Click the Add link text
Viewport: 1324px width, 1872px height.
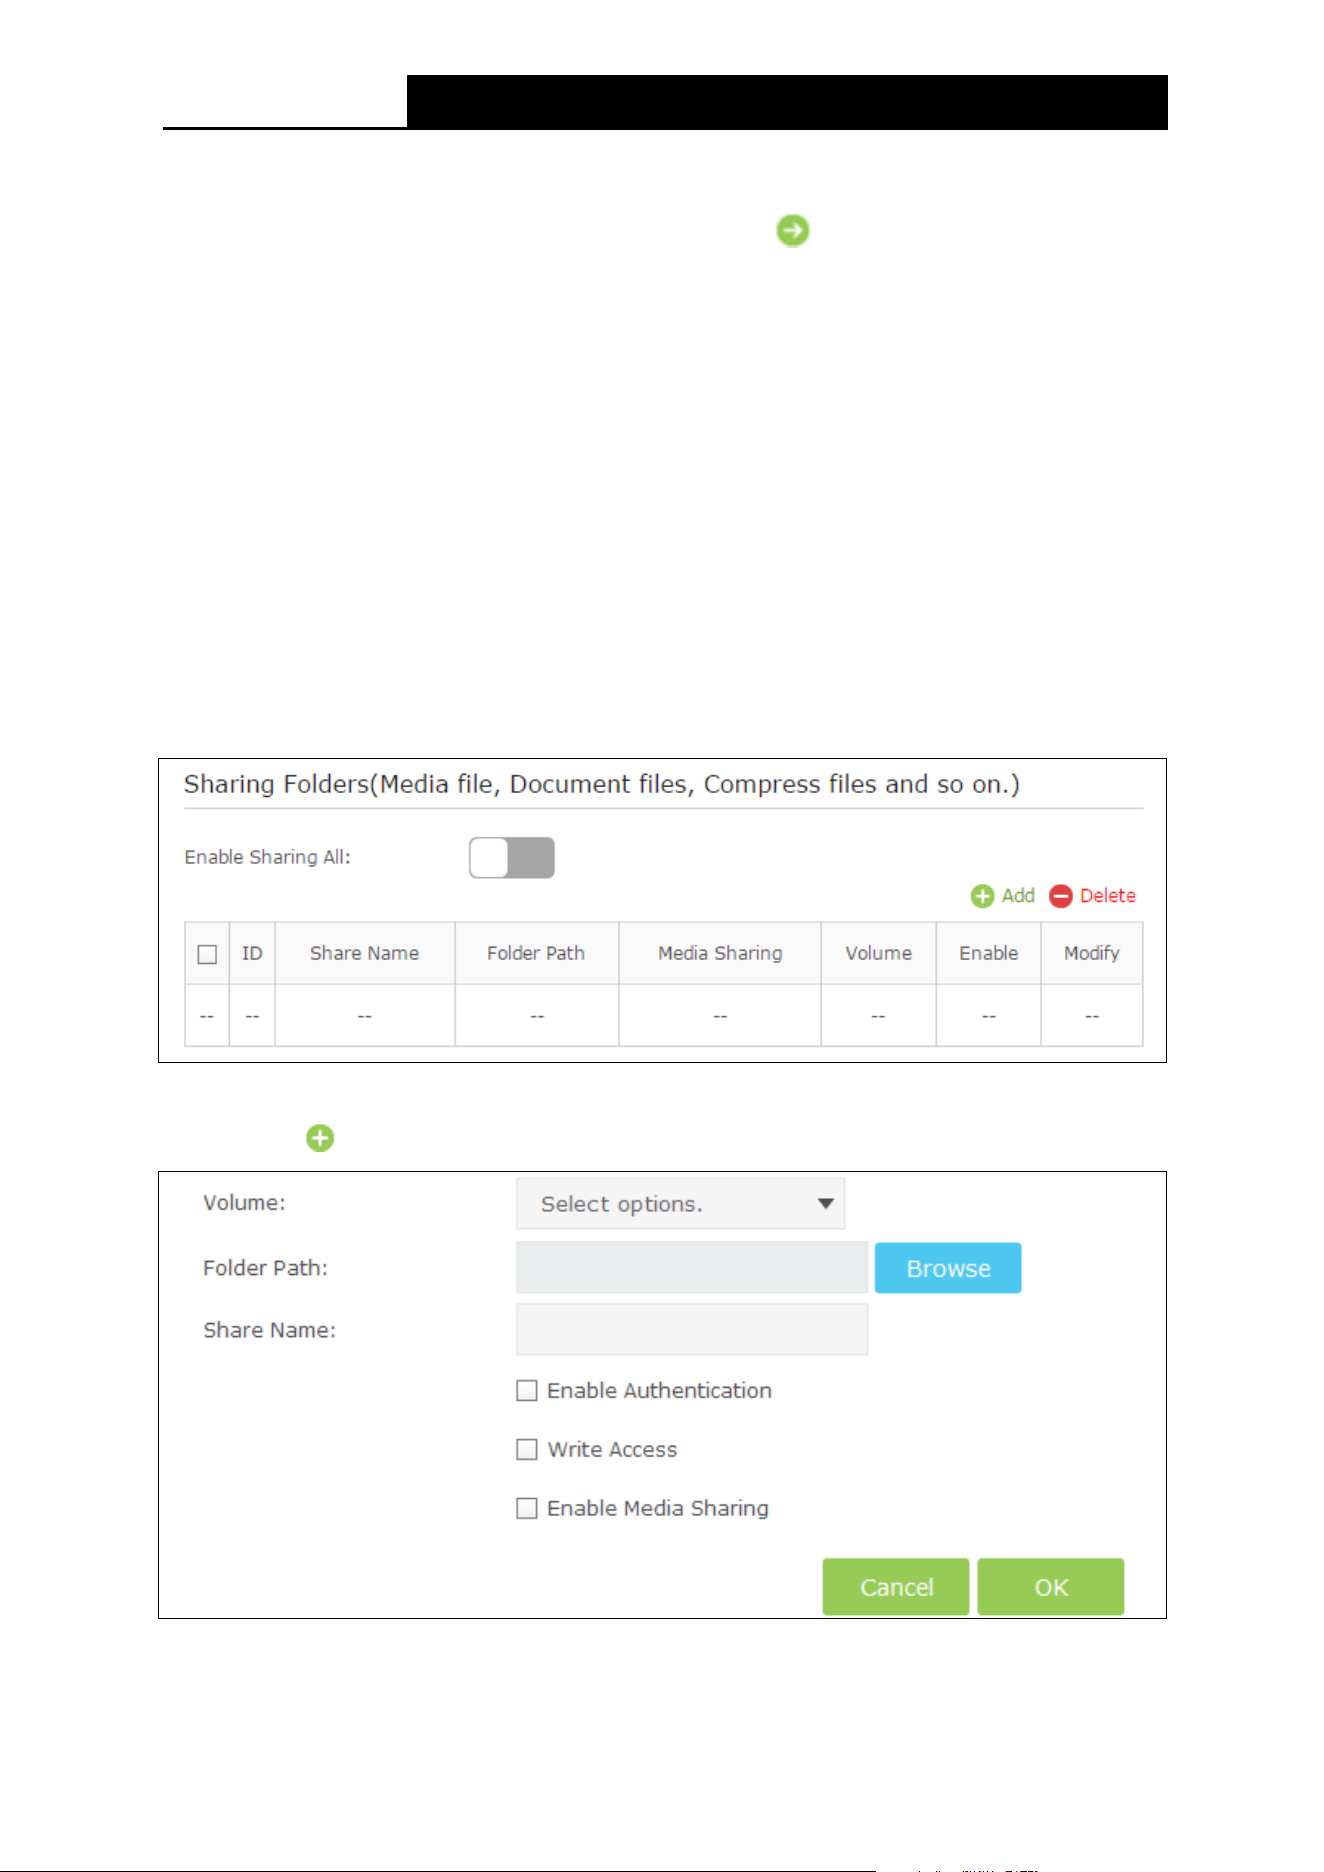coord(1018,896)
